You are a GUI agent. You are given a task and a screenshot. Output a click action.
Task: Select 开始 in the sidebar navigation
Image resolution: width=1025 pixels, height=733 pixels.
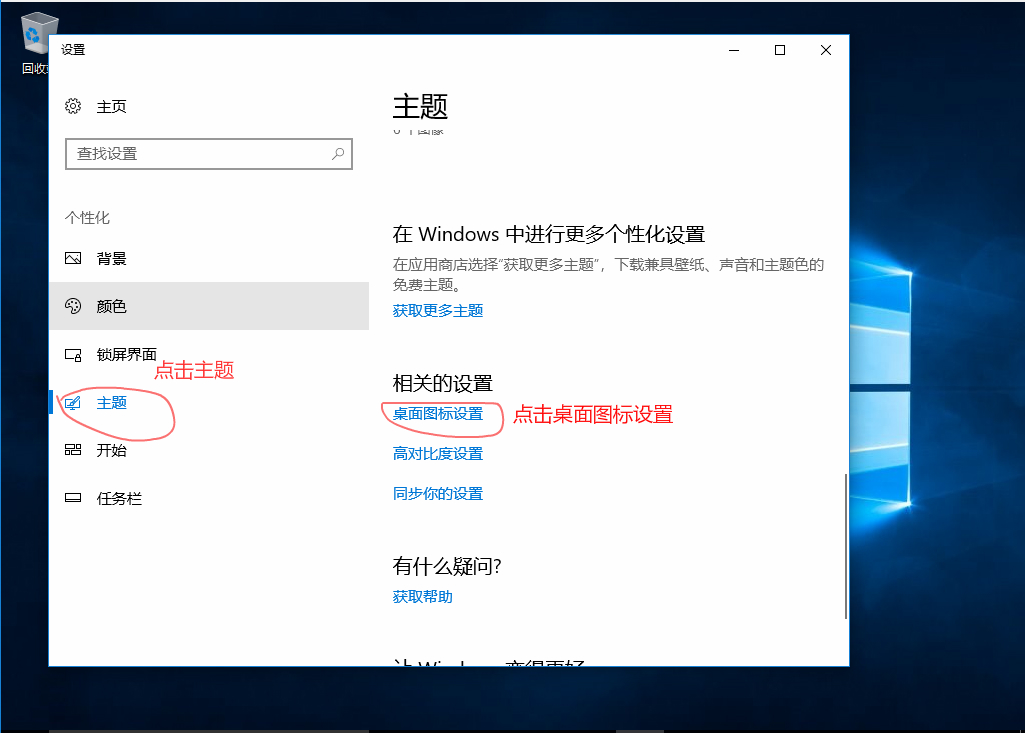pos(110,450)
